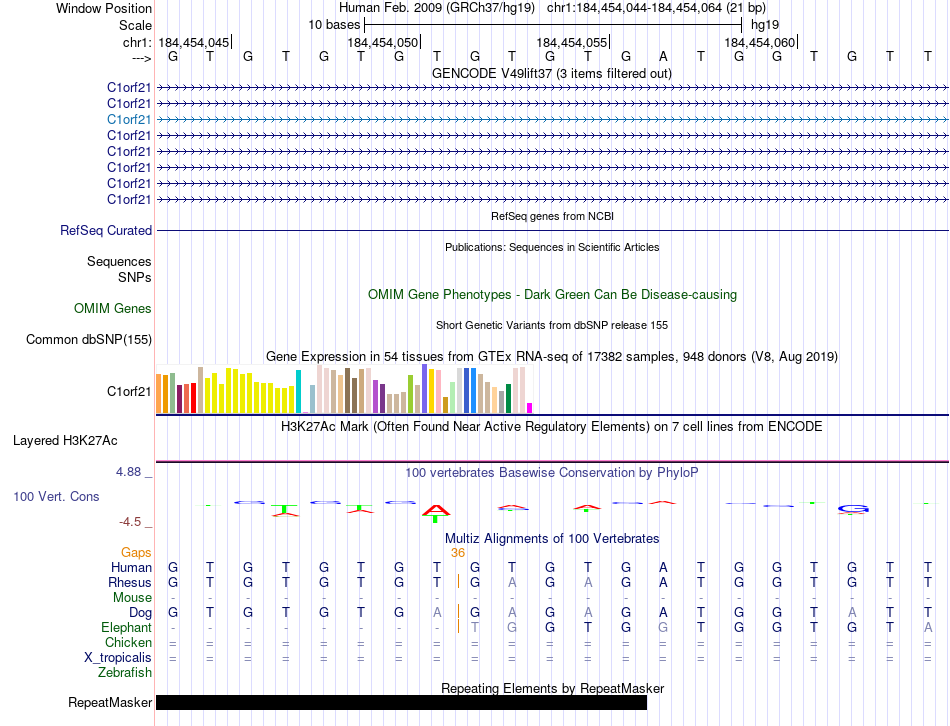950x726 pixels.
Task: Select the Common dbSNP(155) track label
Action: point(88,340)
